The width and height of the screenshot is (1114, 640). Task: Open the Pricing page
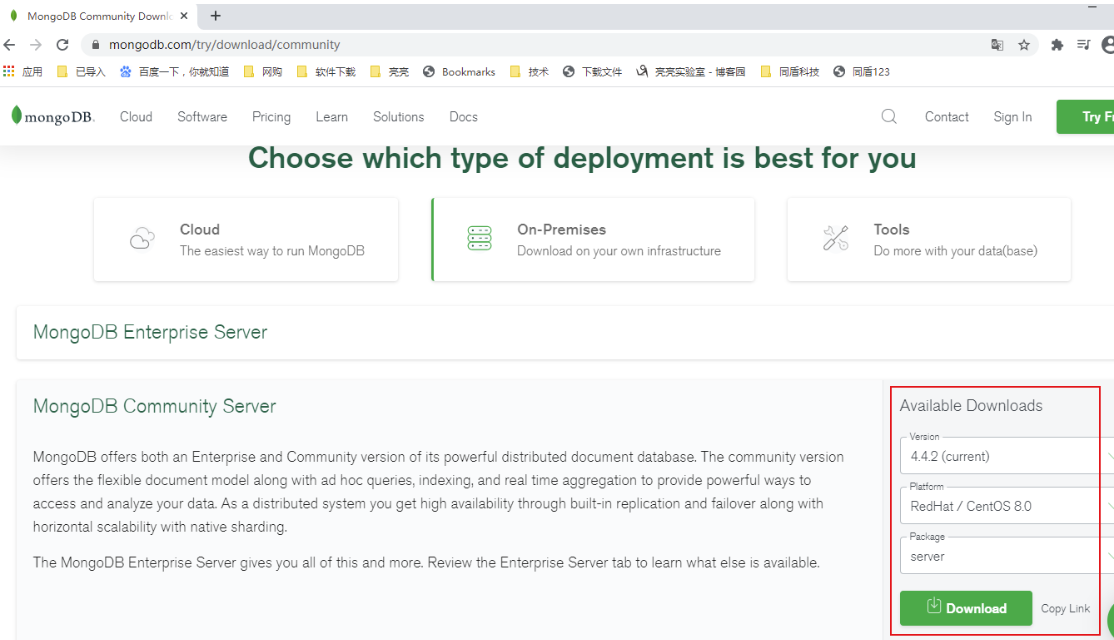pyautogui.click(x=271, y=116)
